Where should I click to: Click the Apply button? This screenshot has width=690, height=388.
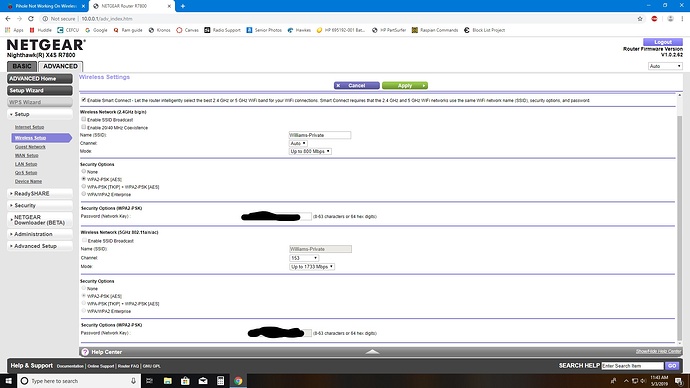point(405,85)
